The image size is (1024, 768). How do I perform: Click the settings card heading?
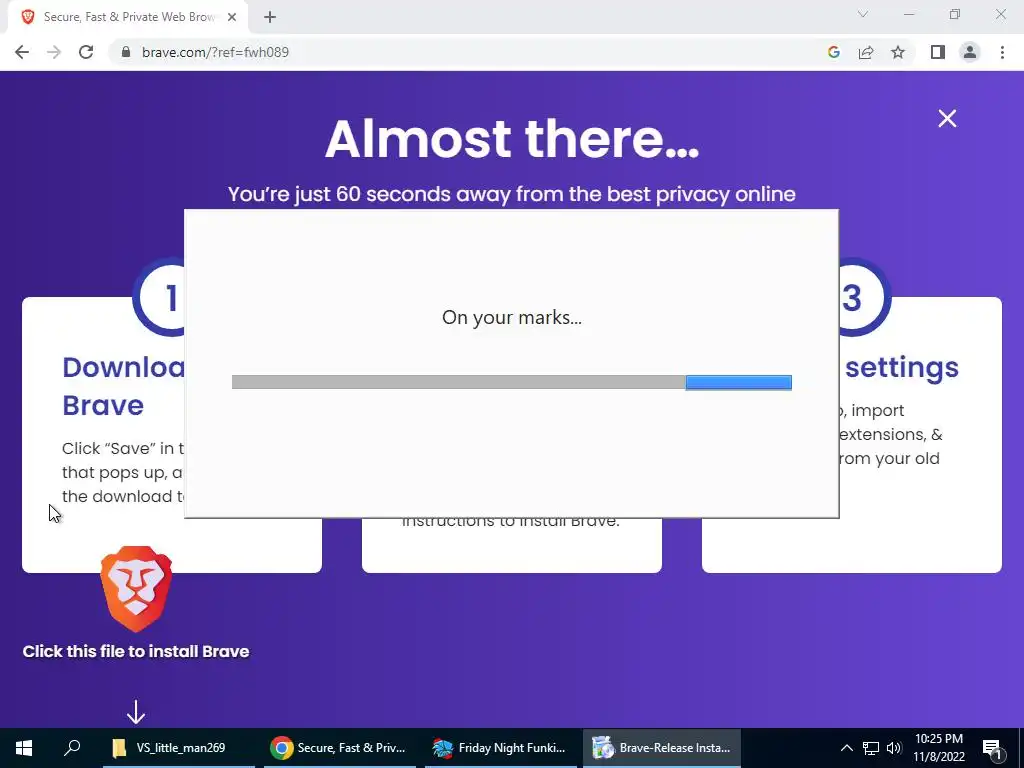point(901,367)
